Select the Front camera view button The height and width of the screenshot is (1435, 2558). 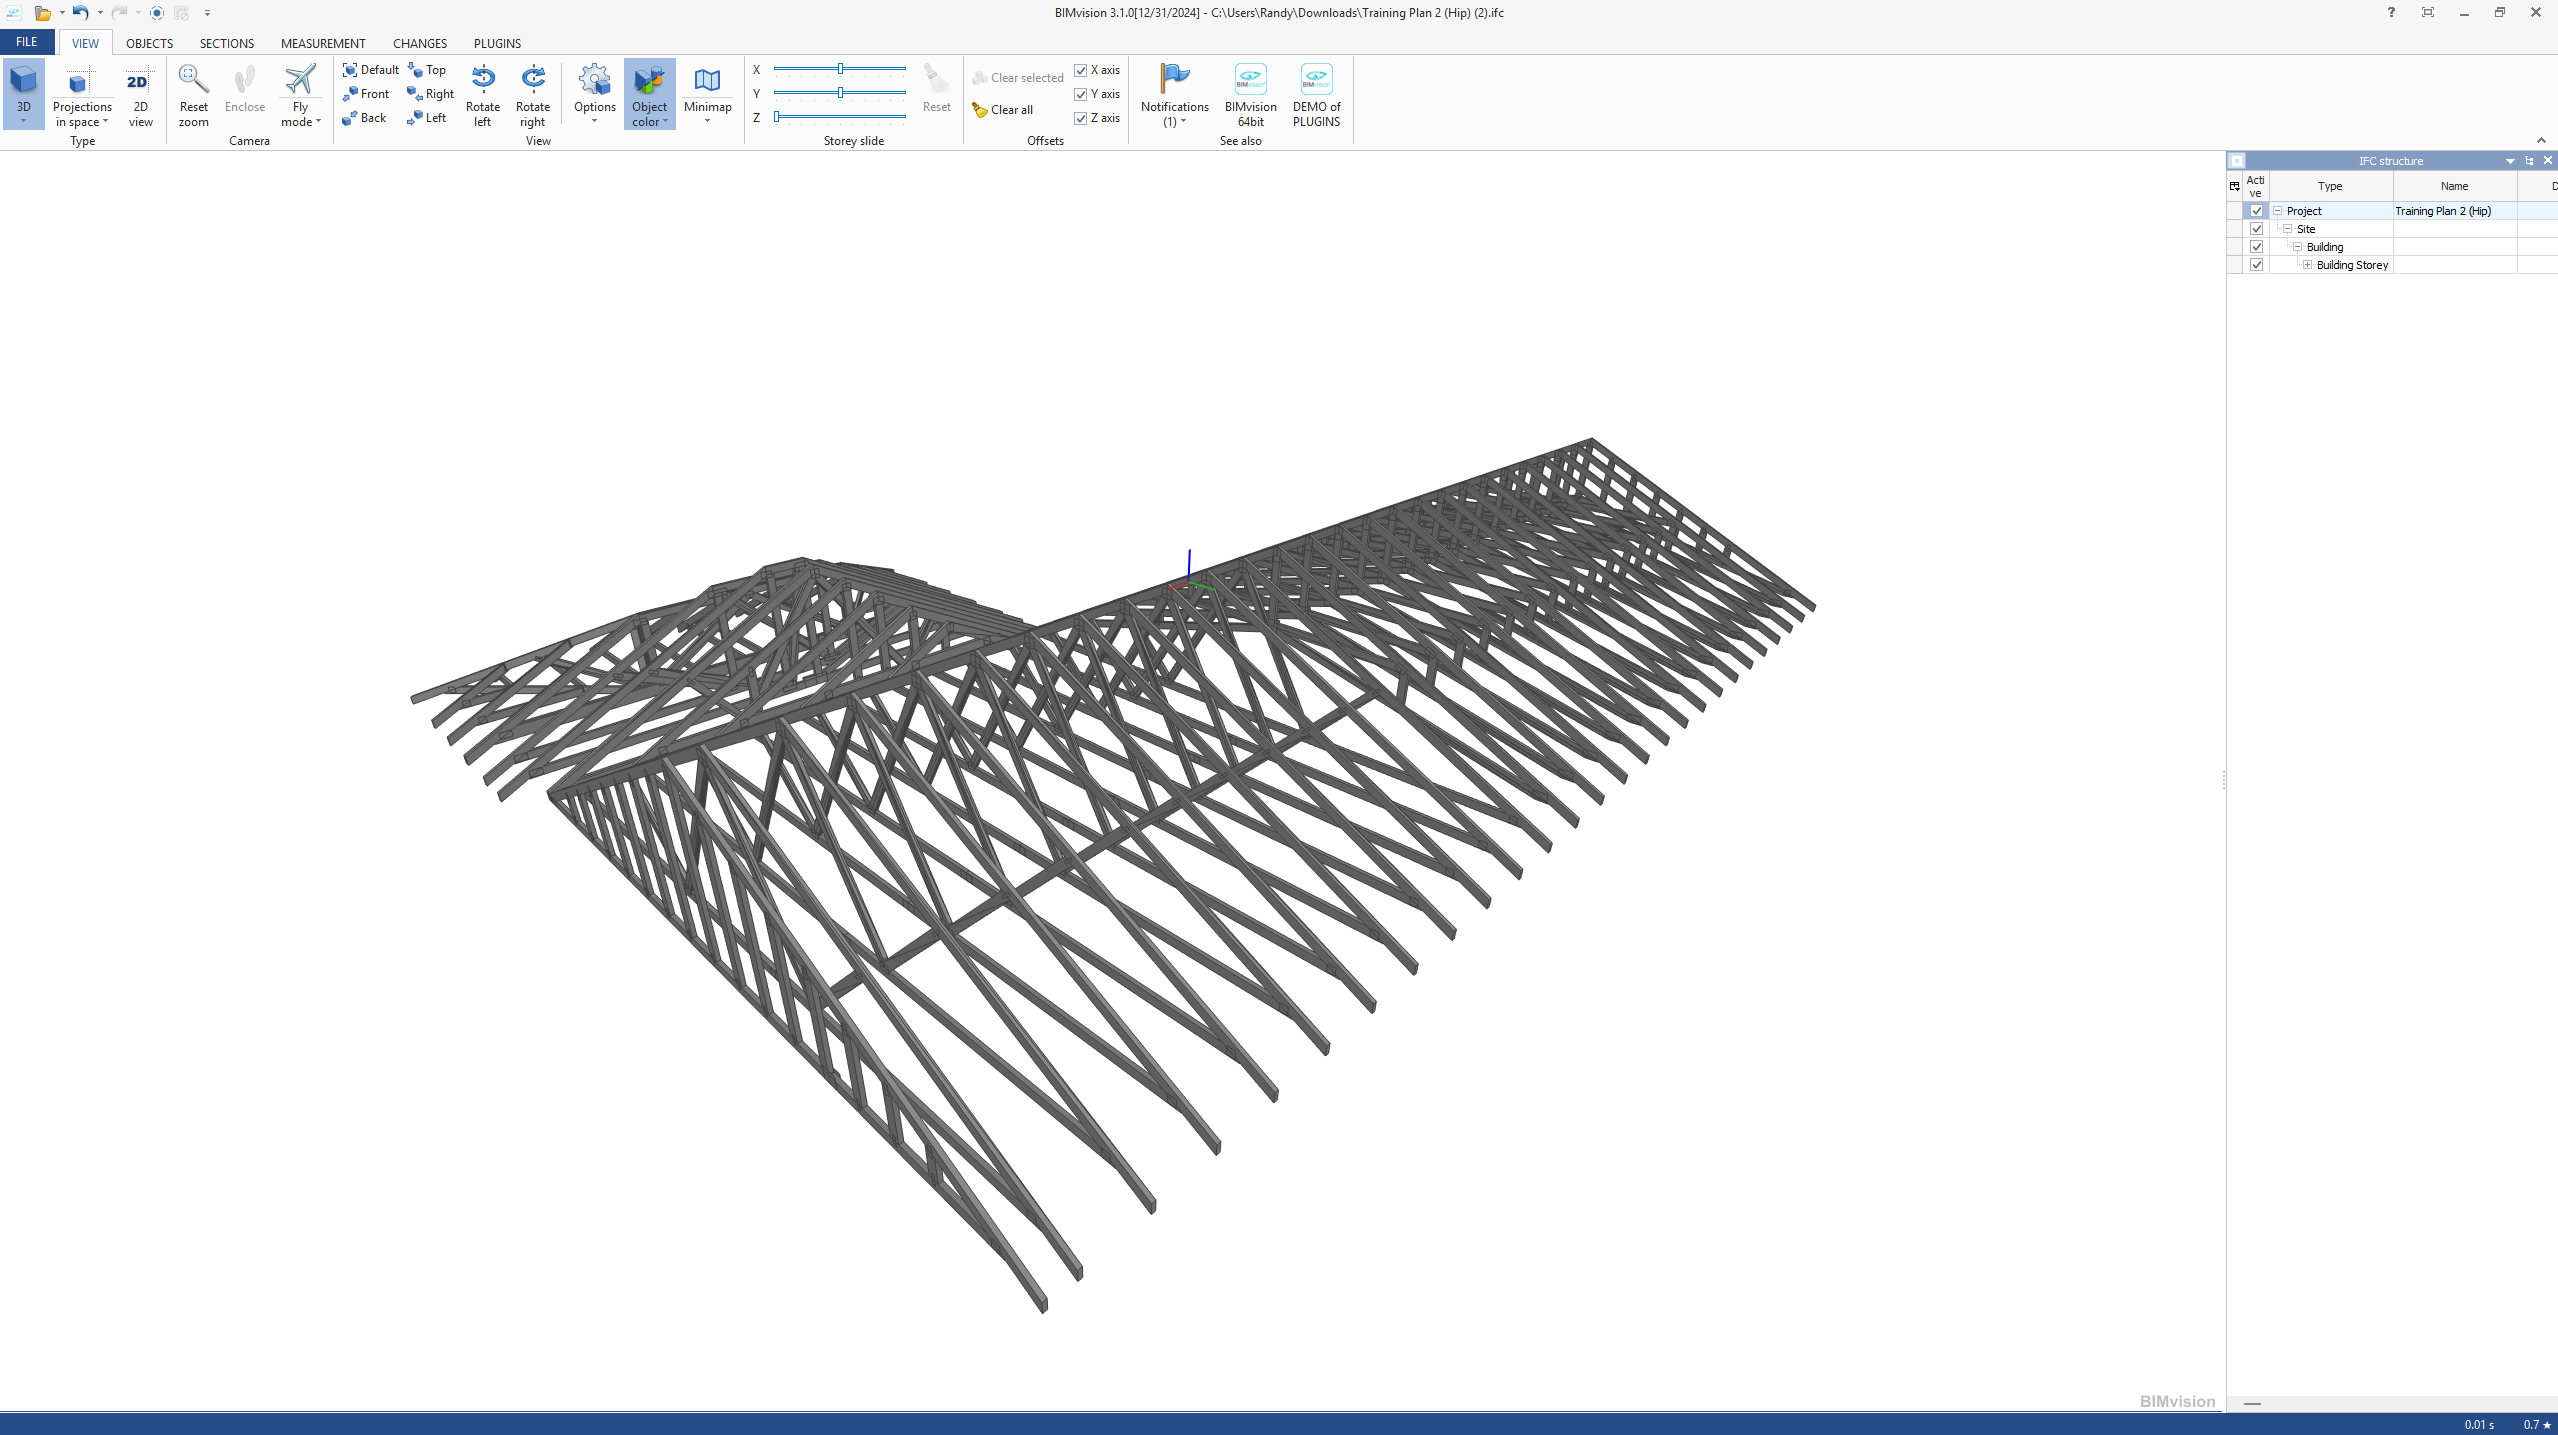point(366,94)
